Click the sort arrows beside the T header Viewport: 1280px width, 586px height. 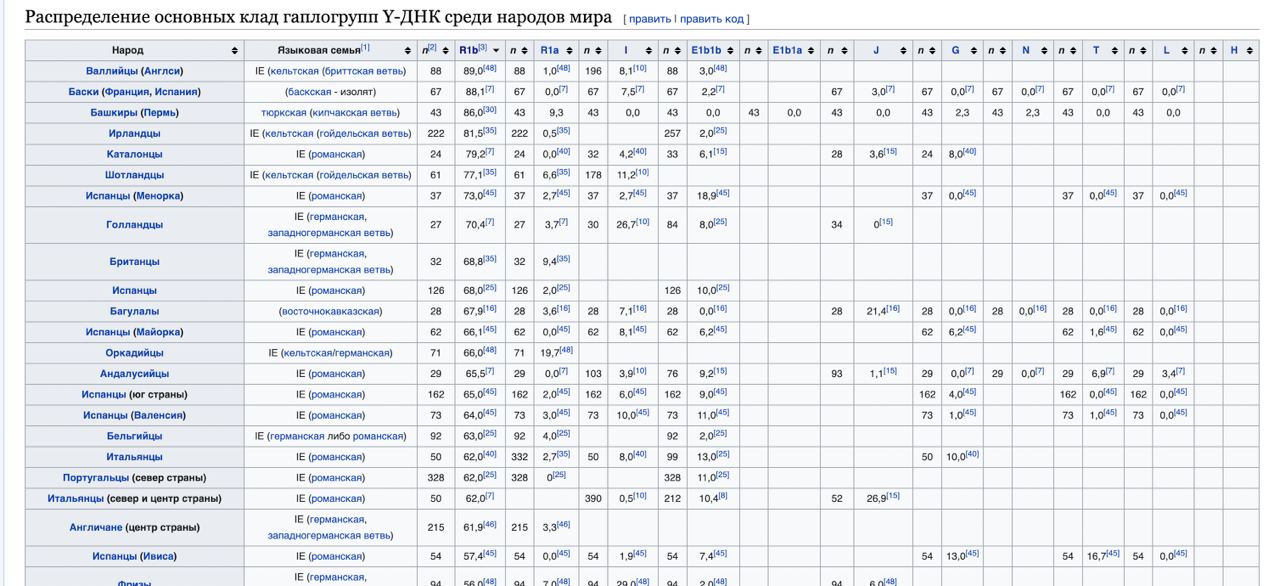pos(1114,50)
